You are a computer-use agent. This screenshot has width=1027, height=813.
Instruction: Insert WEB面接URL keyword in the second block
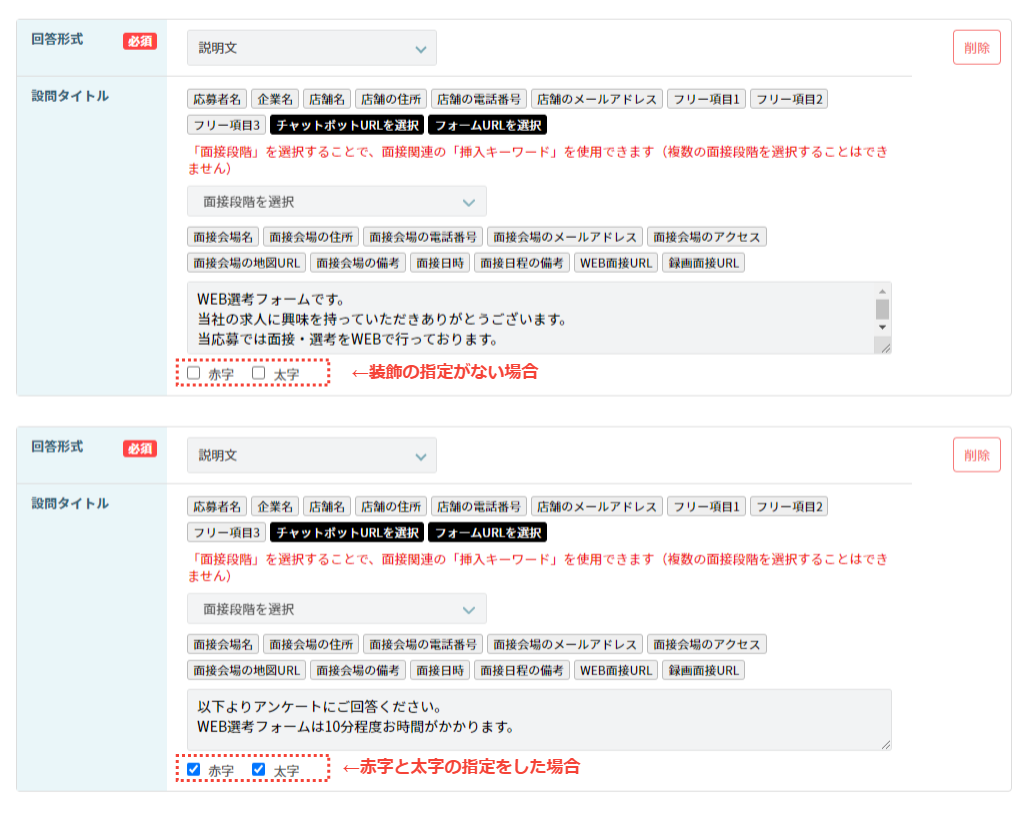615,670
